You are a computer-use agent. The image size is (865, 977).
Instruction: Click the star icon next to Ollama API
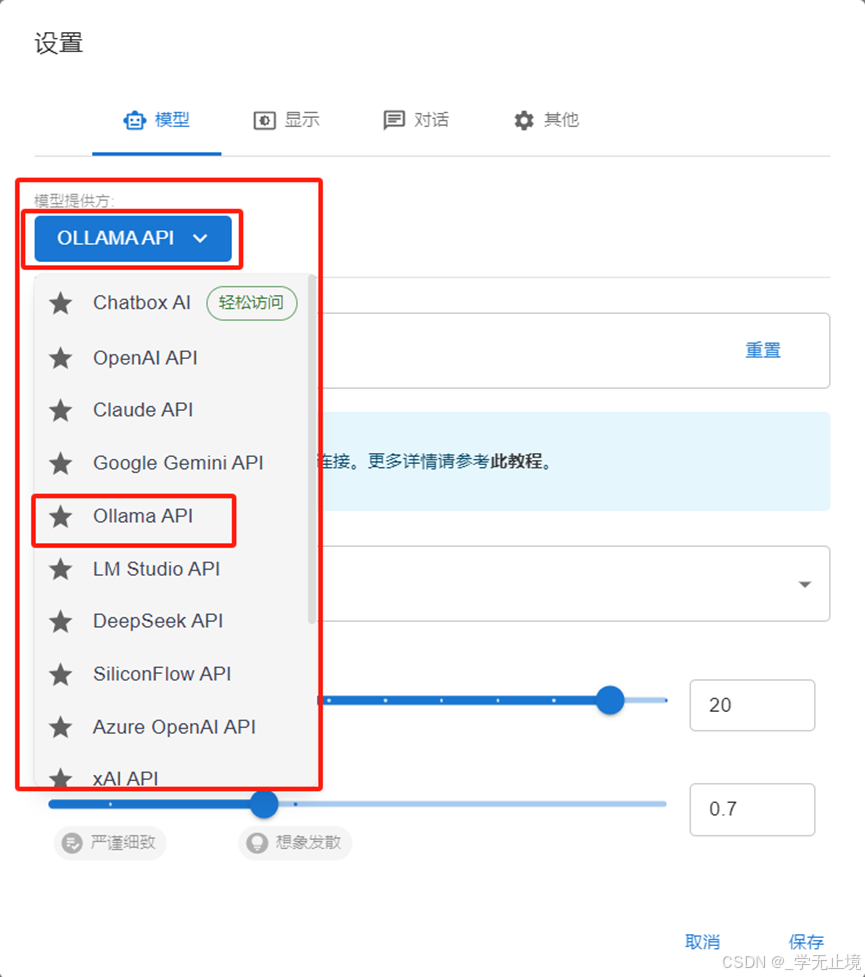click(60, 517)
